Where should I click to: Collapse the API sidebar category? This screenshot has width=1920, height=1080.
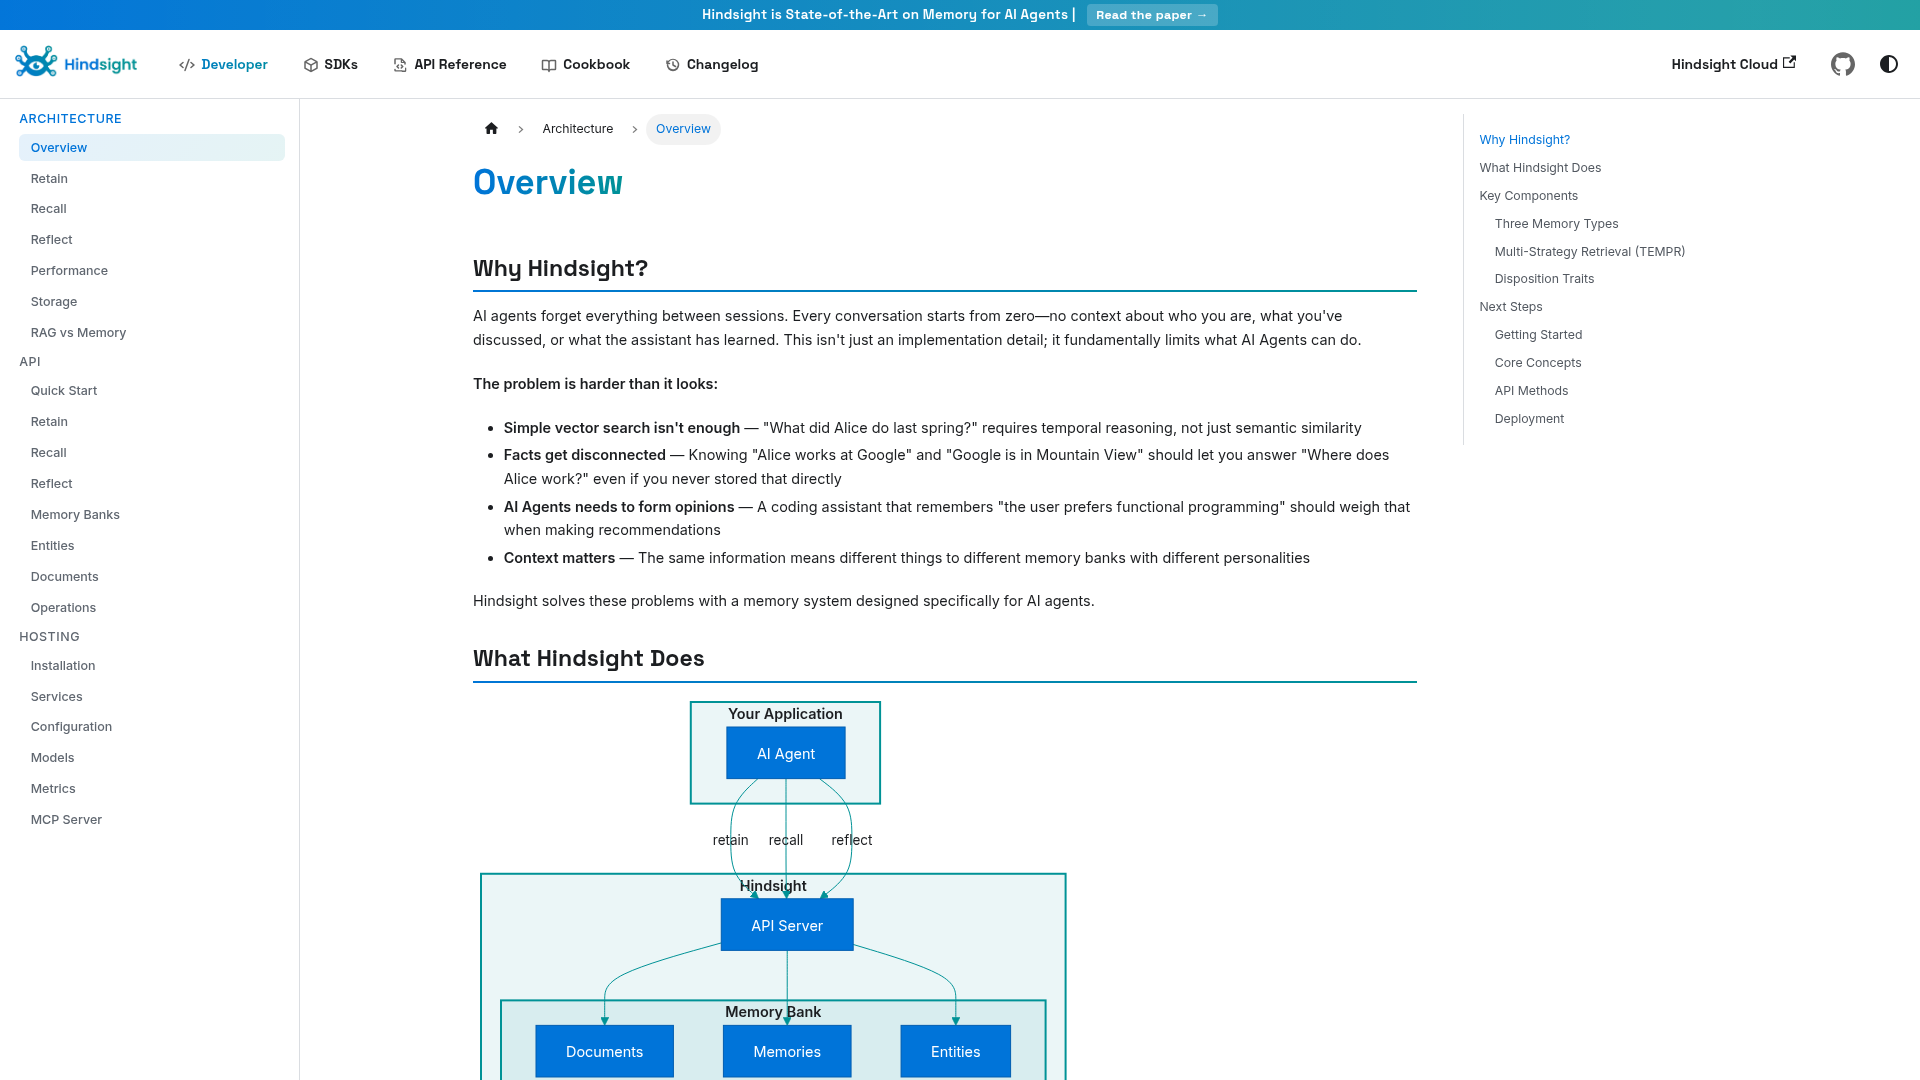(x=30, y=362)
